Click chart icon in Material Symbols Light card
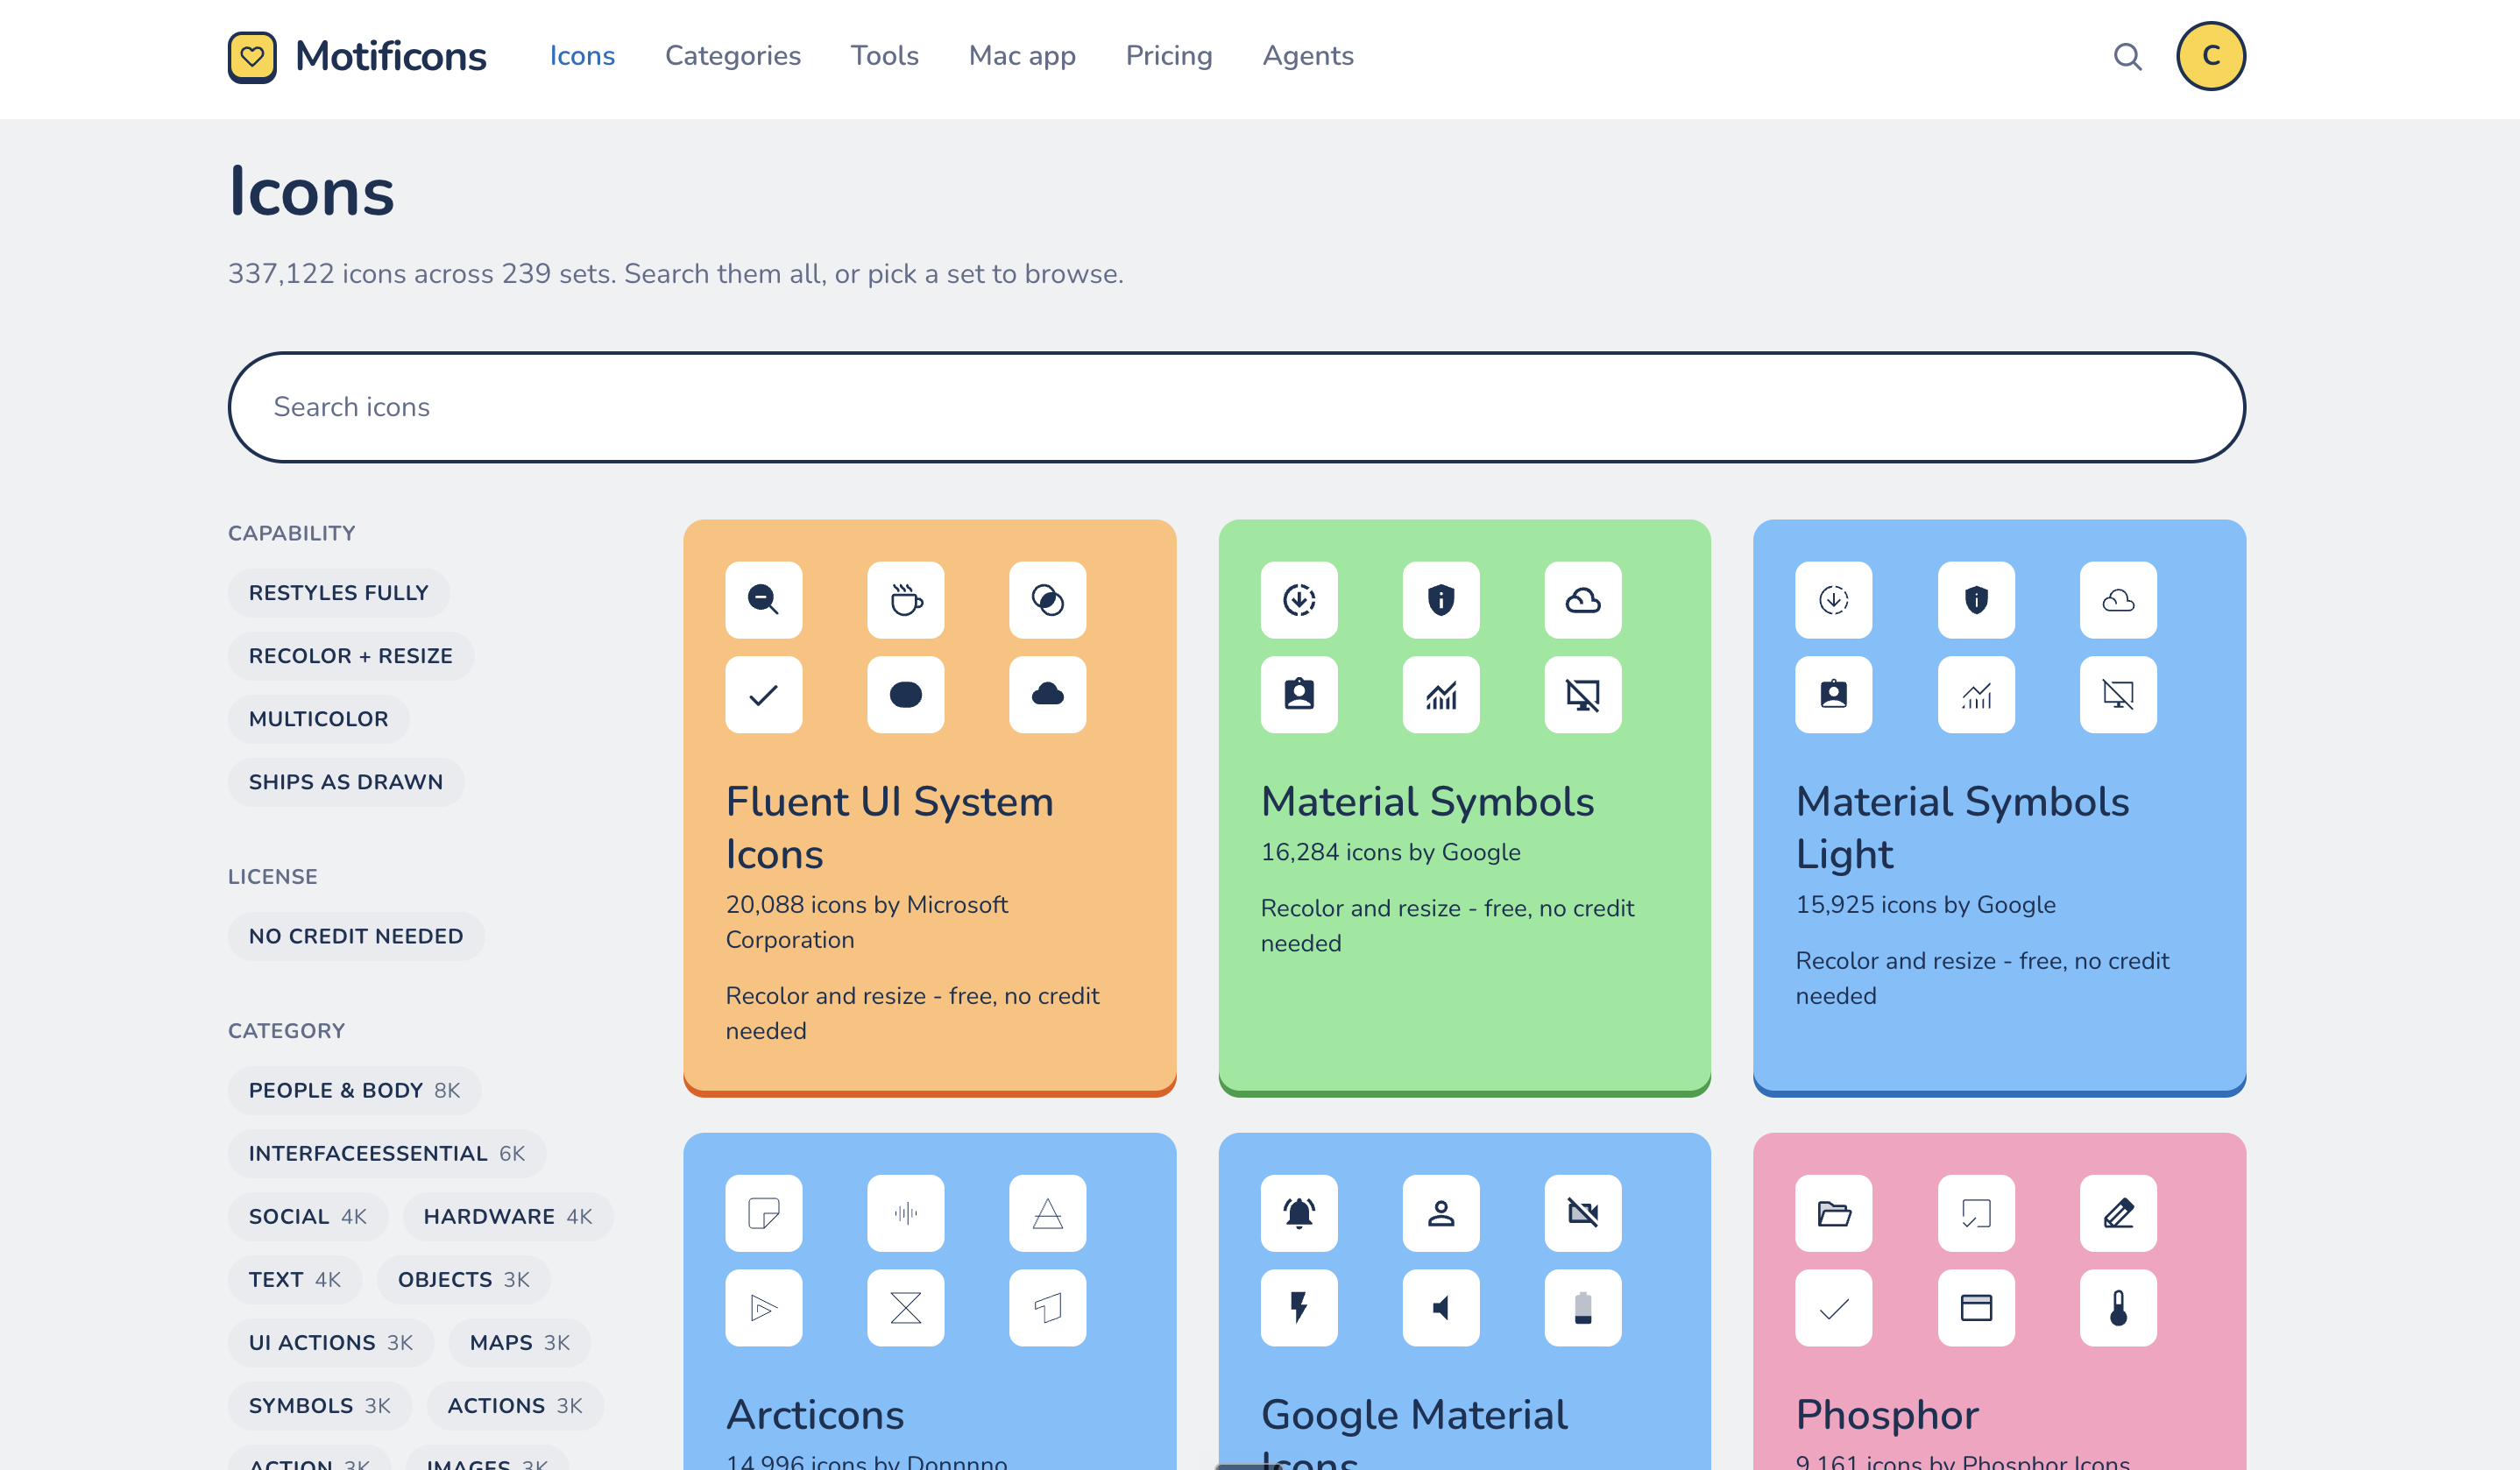The height and width of the screenshot is (1470, 2520). point(1976,694)
